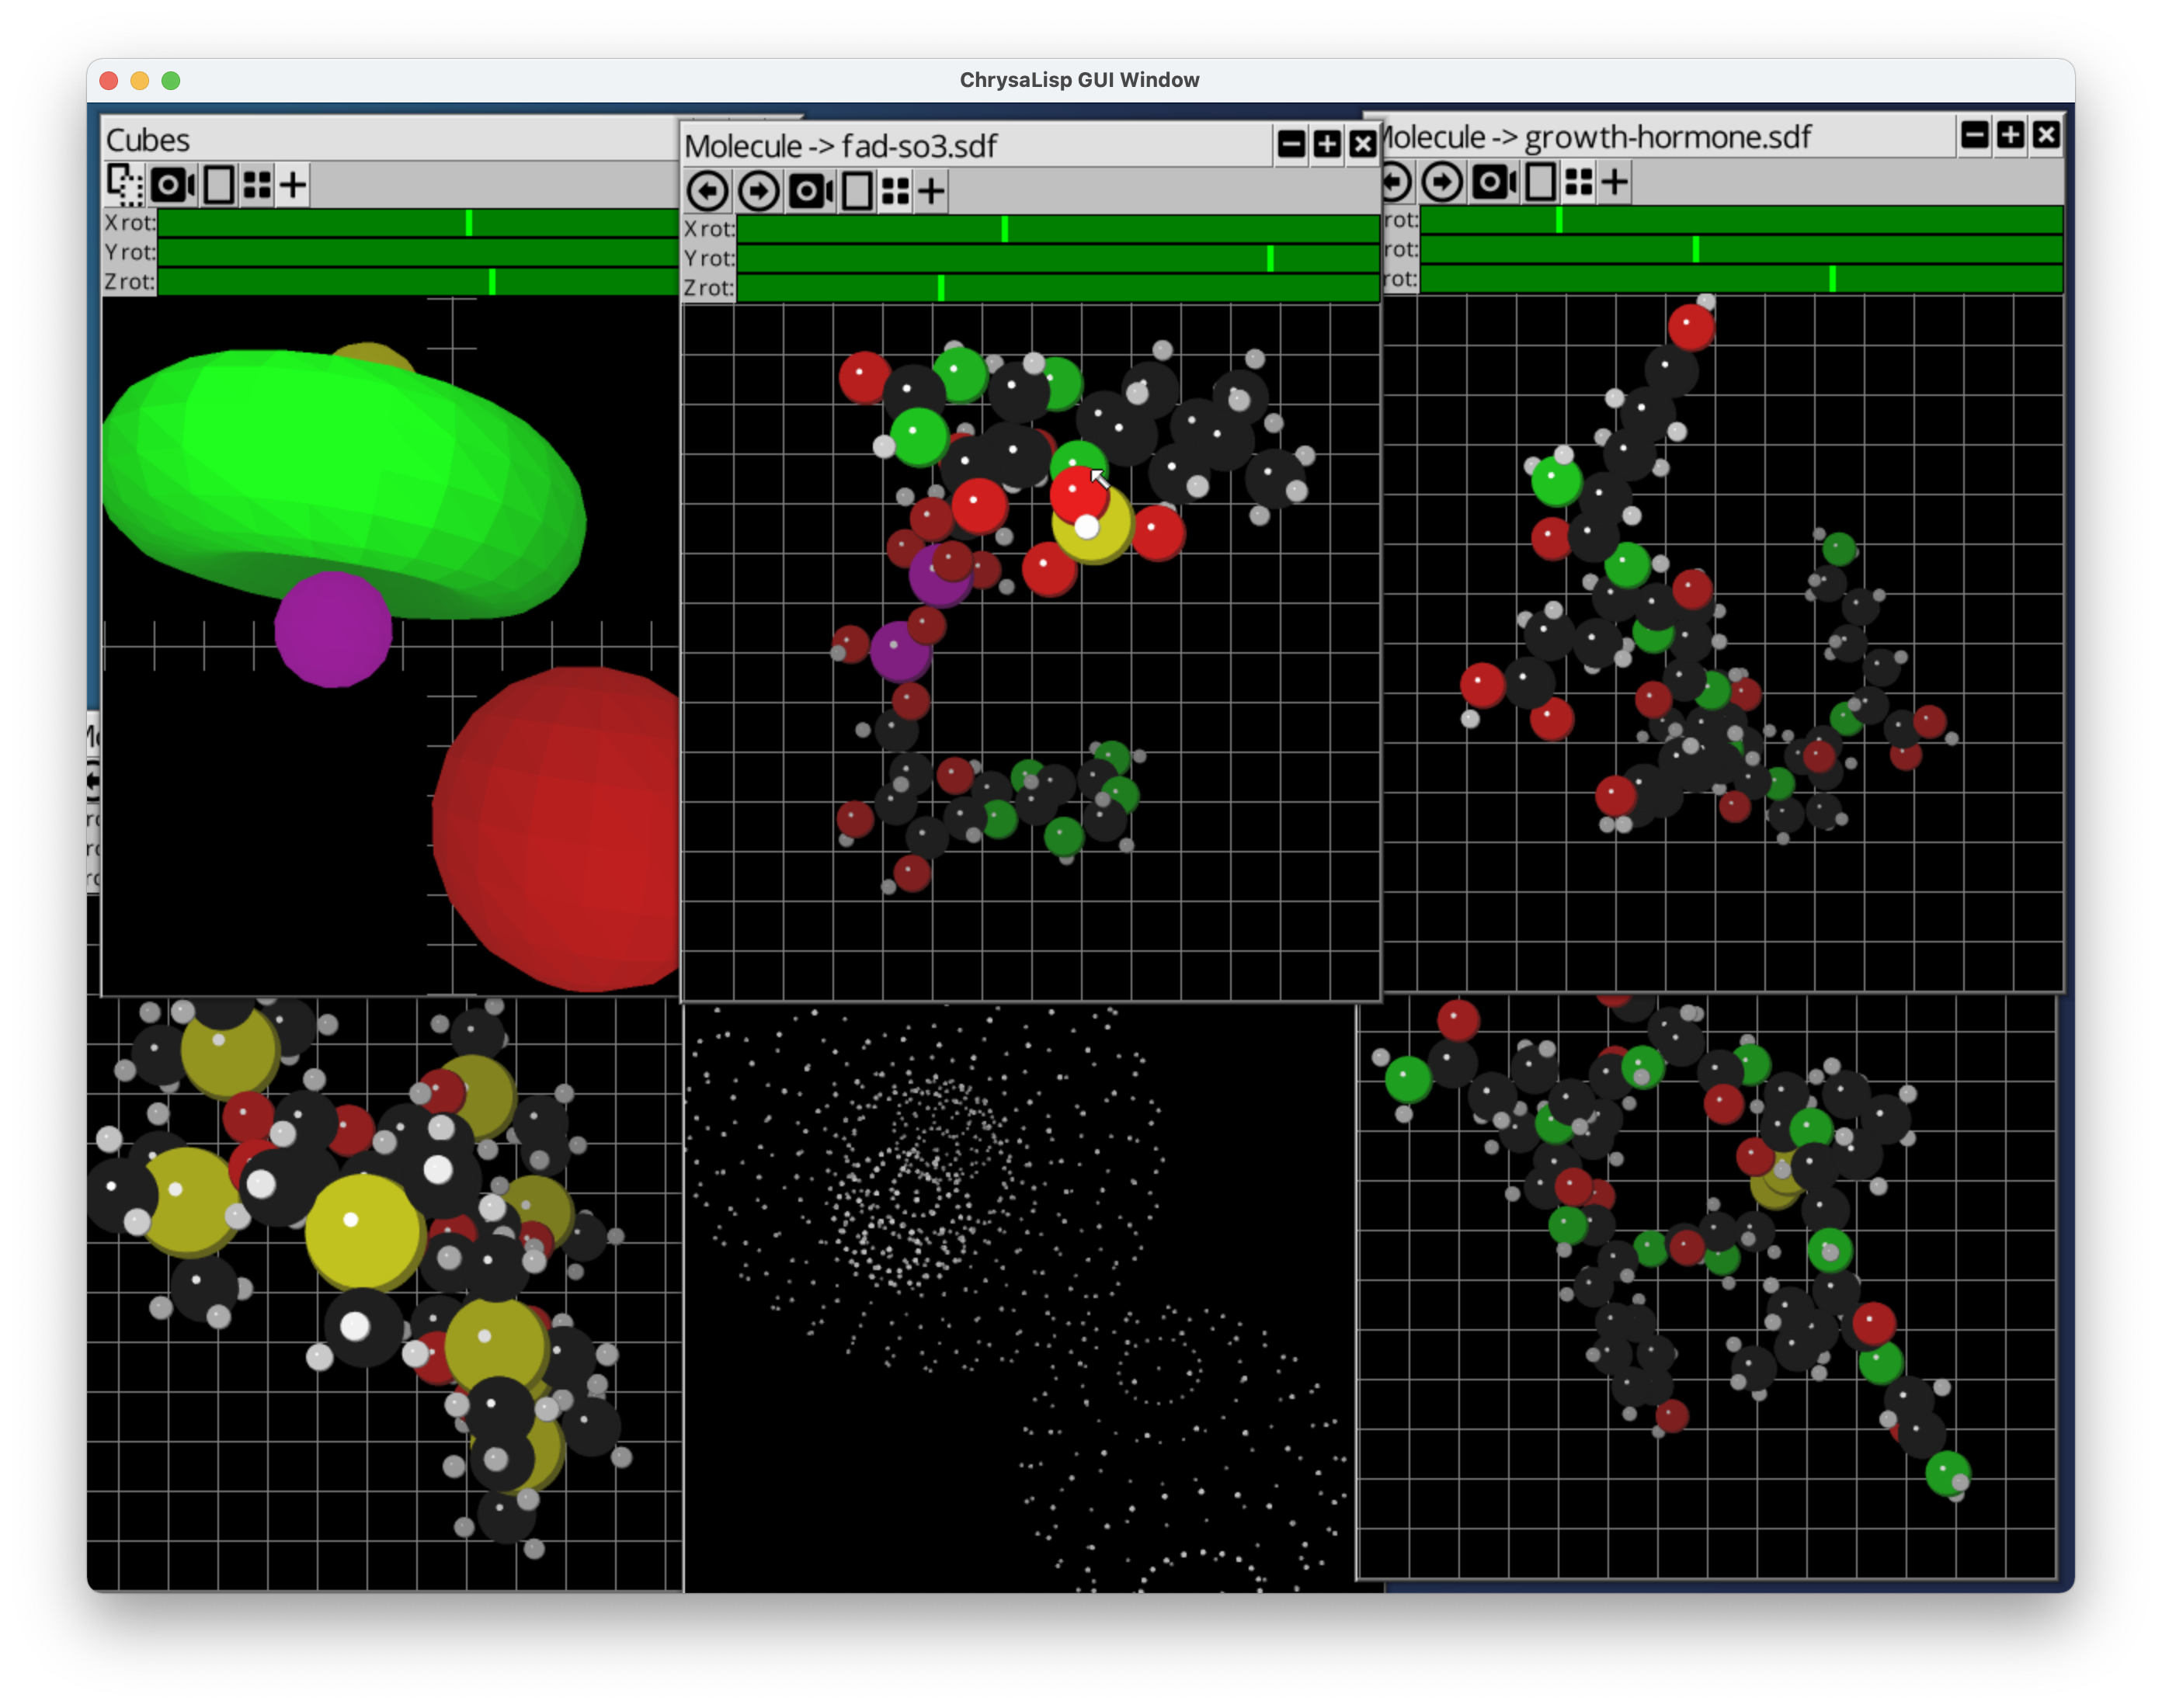Click four-squares grid icon in growth-hormone toolbar
The image size is (2162, 1708).
point(1579,181)
